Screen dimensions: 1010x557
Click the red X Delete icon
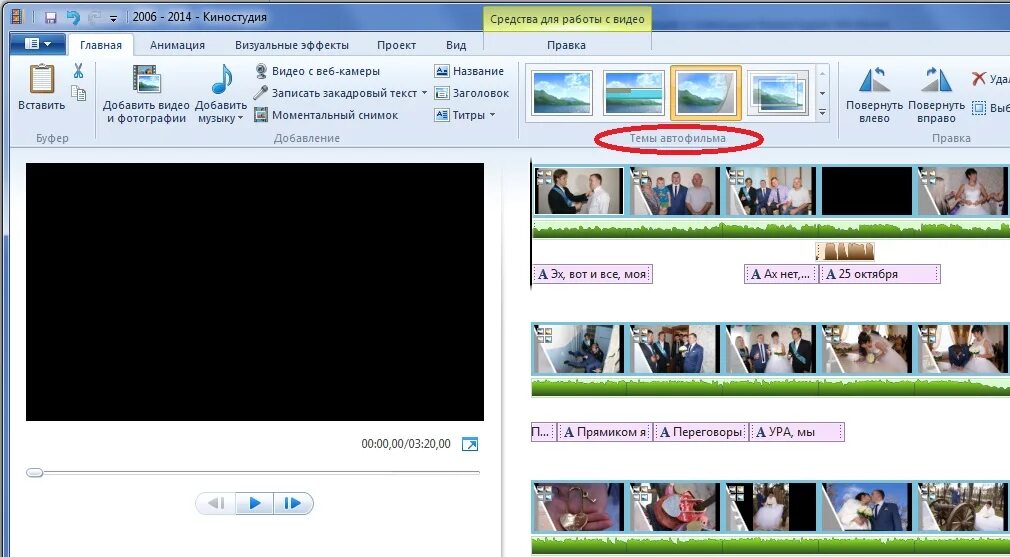click(x=979, y=79)
